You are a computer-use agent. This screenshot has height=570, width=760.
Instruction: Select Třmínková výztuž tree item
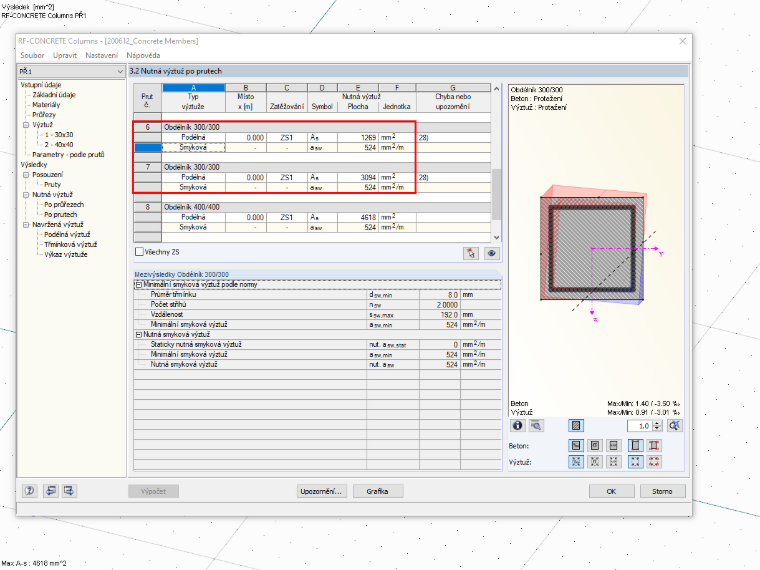(70, 244)
